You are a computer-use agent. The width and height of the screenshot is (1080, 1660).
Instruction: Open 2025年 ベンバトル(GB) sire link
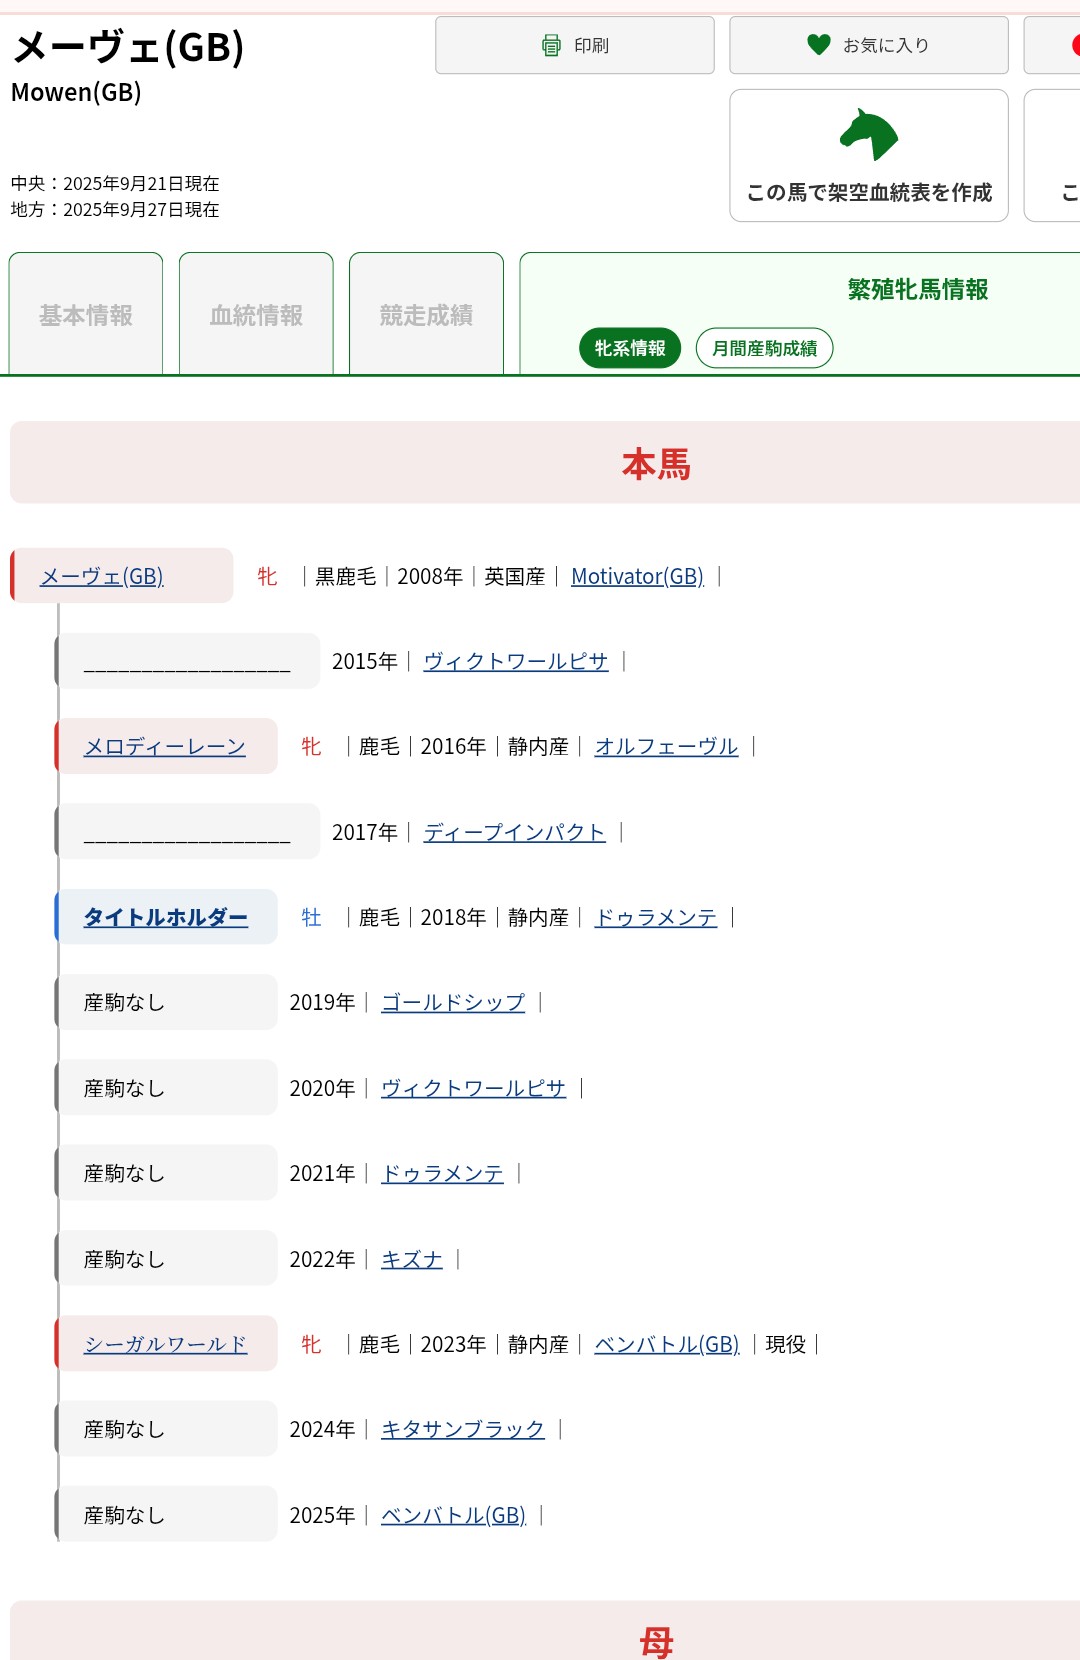pos(454,1516)
